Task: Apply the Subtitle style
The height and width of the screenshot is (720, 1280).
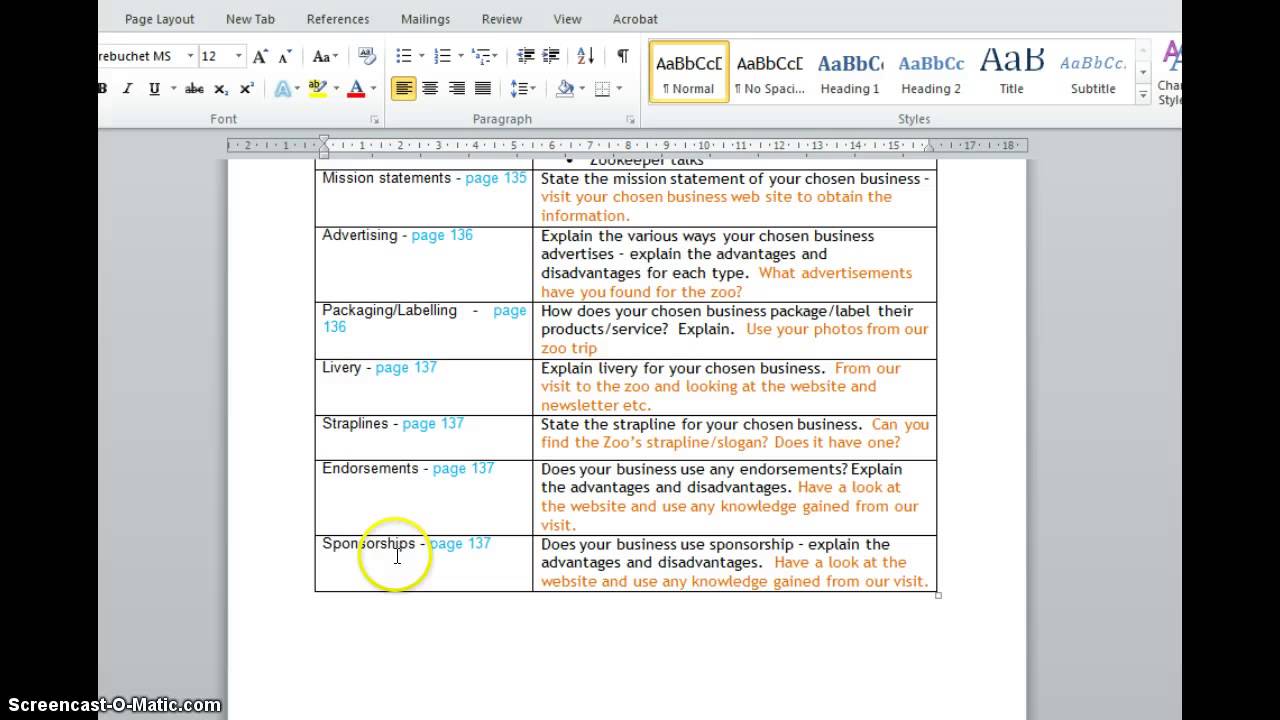Action: coord(1093,72)
